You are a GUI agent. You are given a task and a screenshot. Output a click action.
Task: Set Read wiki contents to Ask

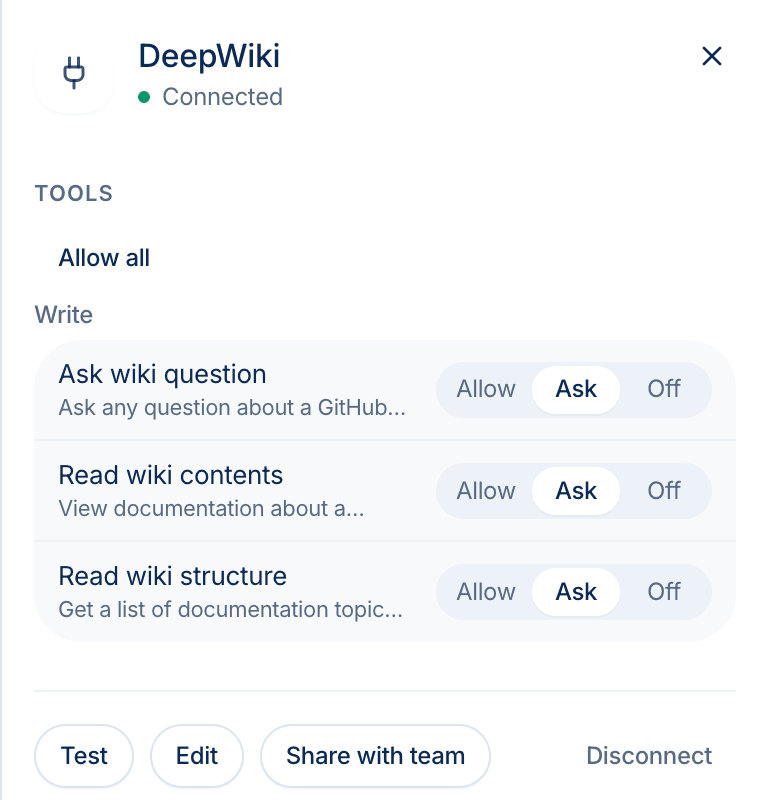click(576, 491)
